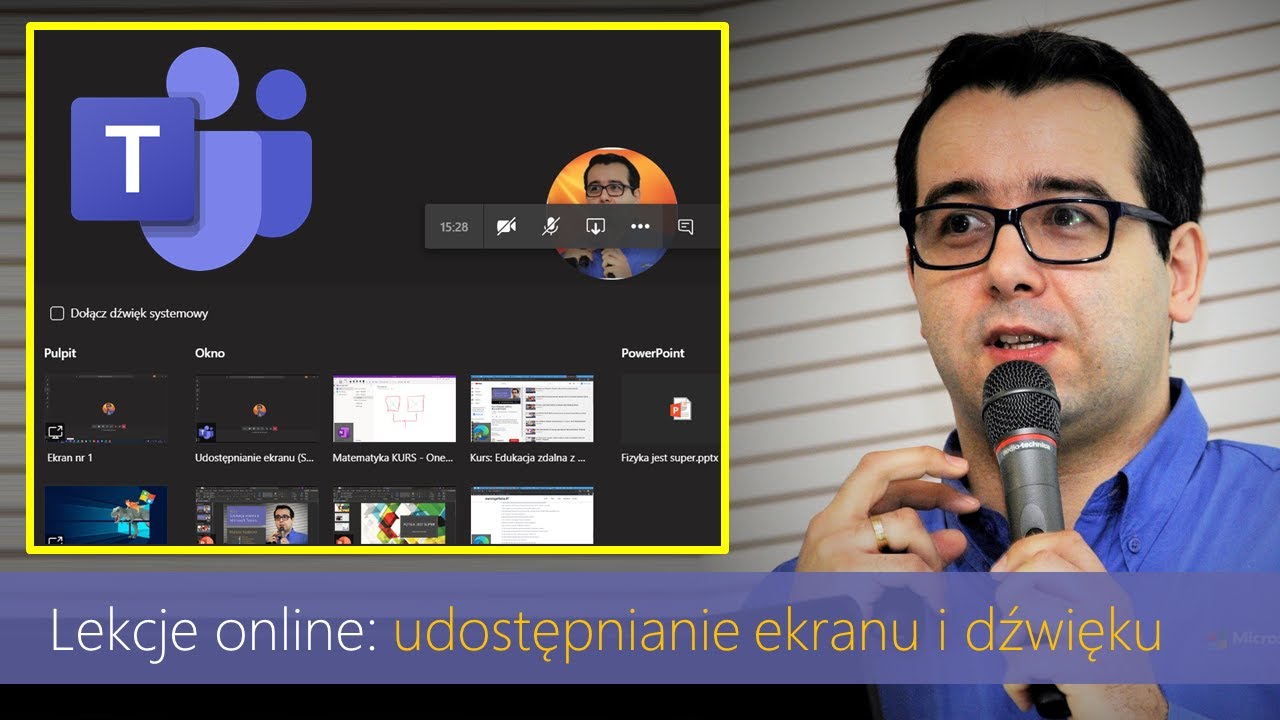
Task: Open the More actions ellipsis menu
Action: coord(640,227)
